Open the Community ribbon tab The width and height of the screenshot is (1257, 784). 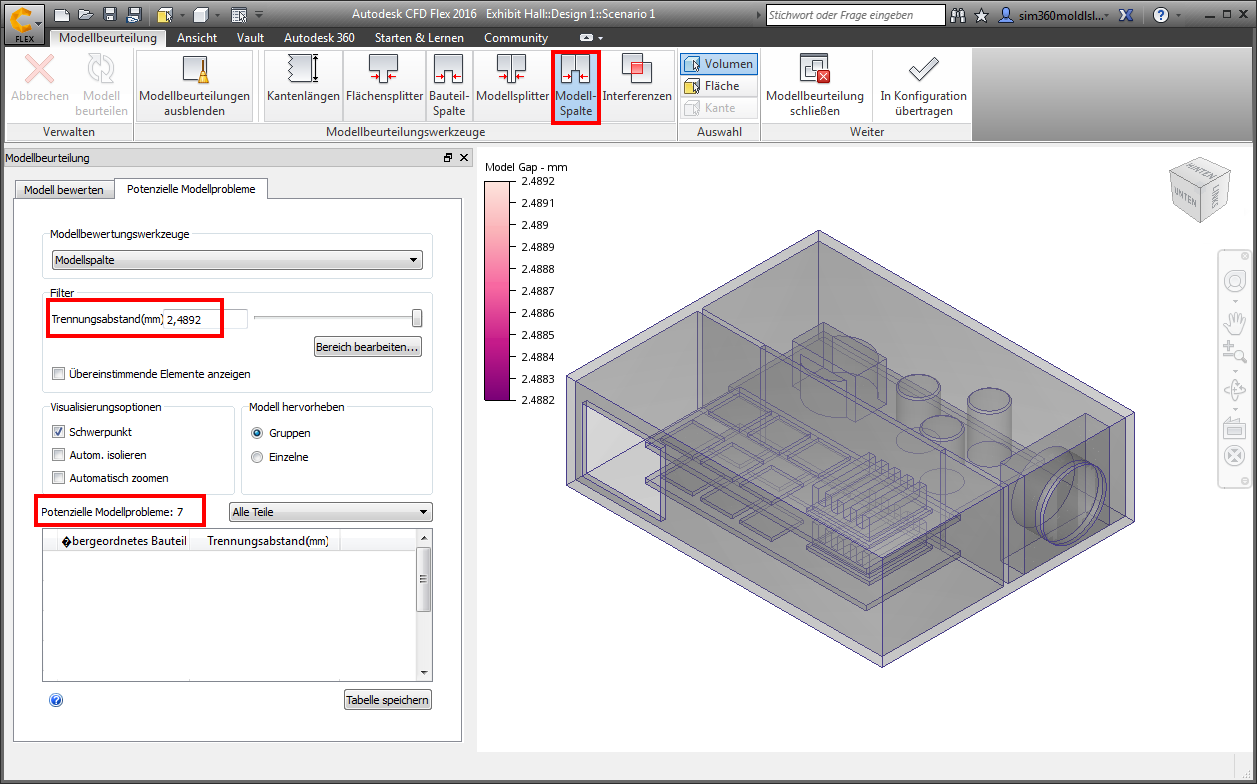click(x=516, y=37)
